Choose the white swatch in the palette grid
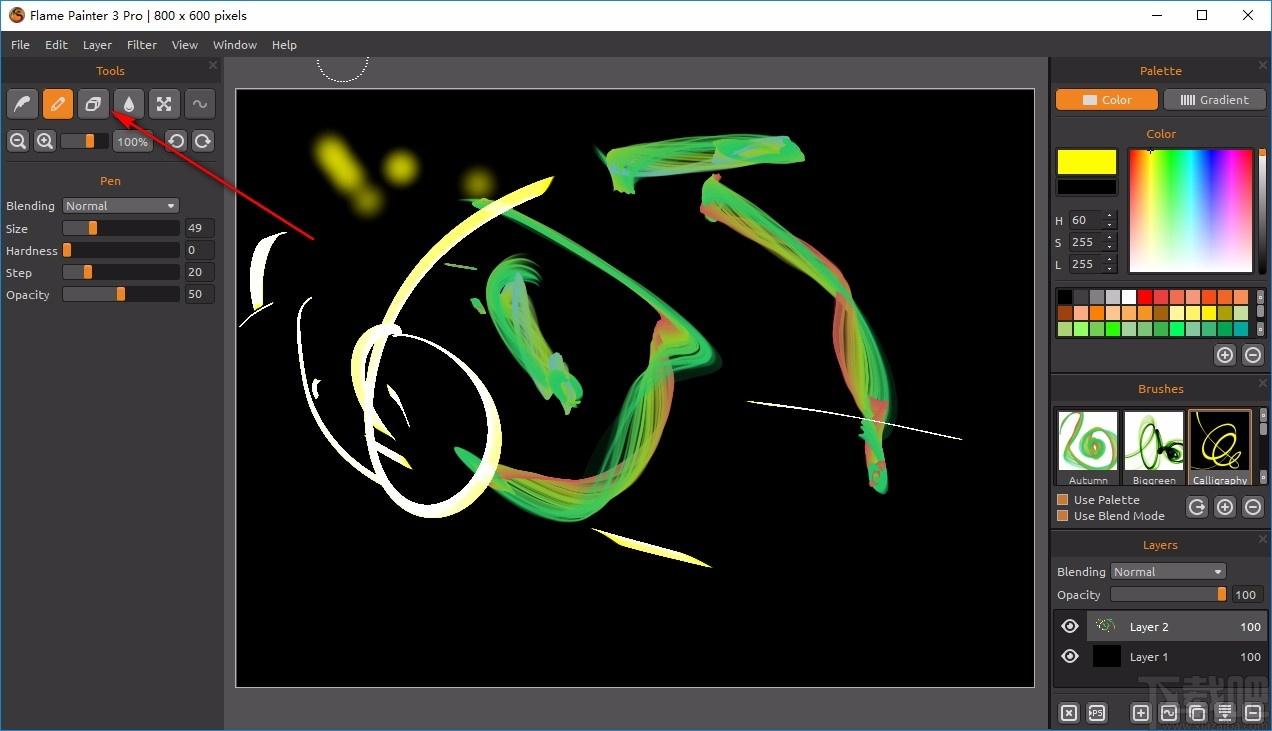The height and width of the screenshot is (731, 1272). (1129, 297)
